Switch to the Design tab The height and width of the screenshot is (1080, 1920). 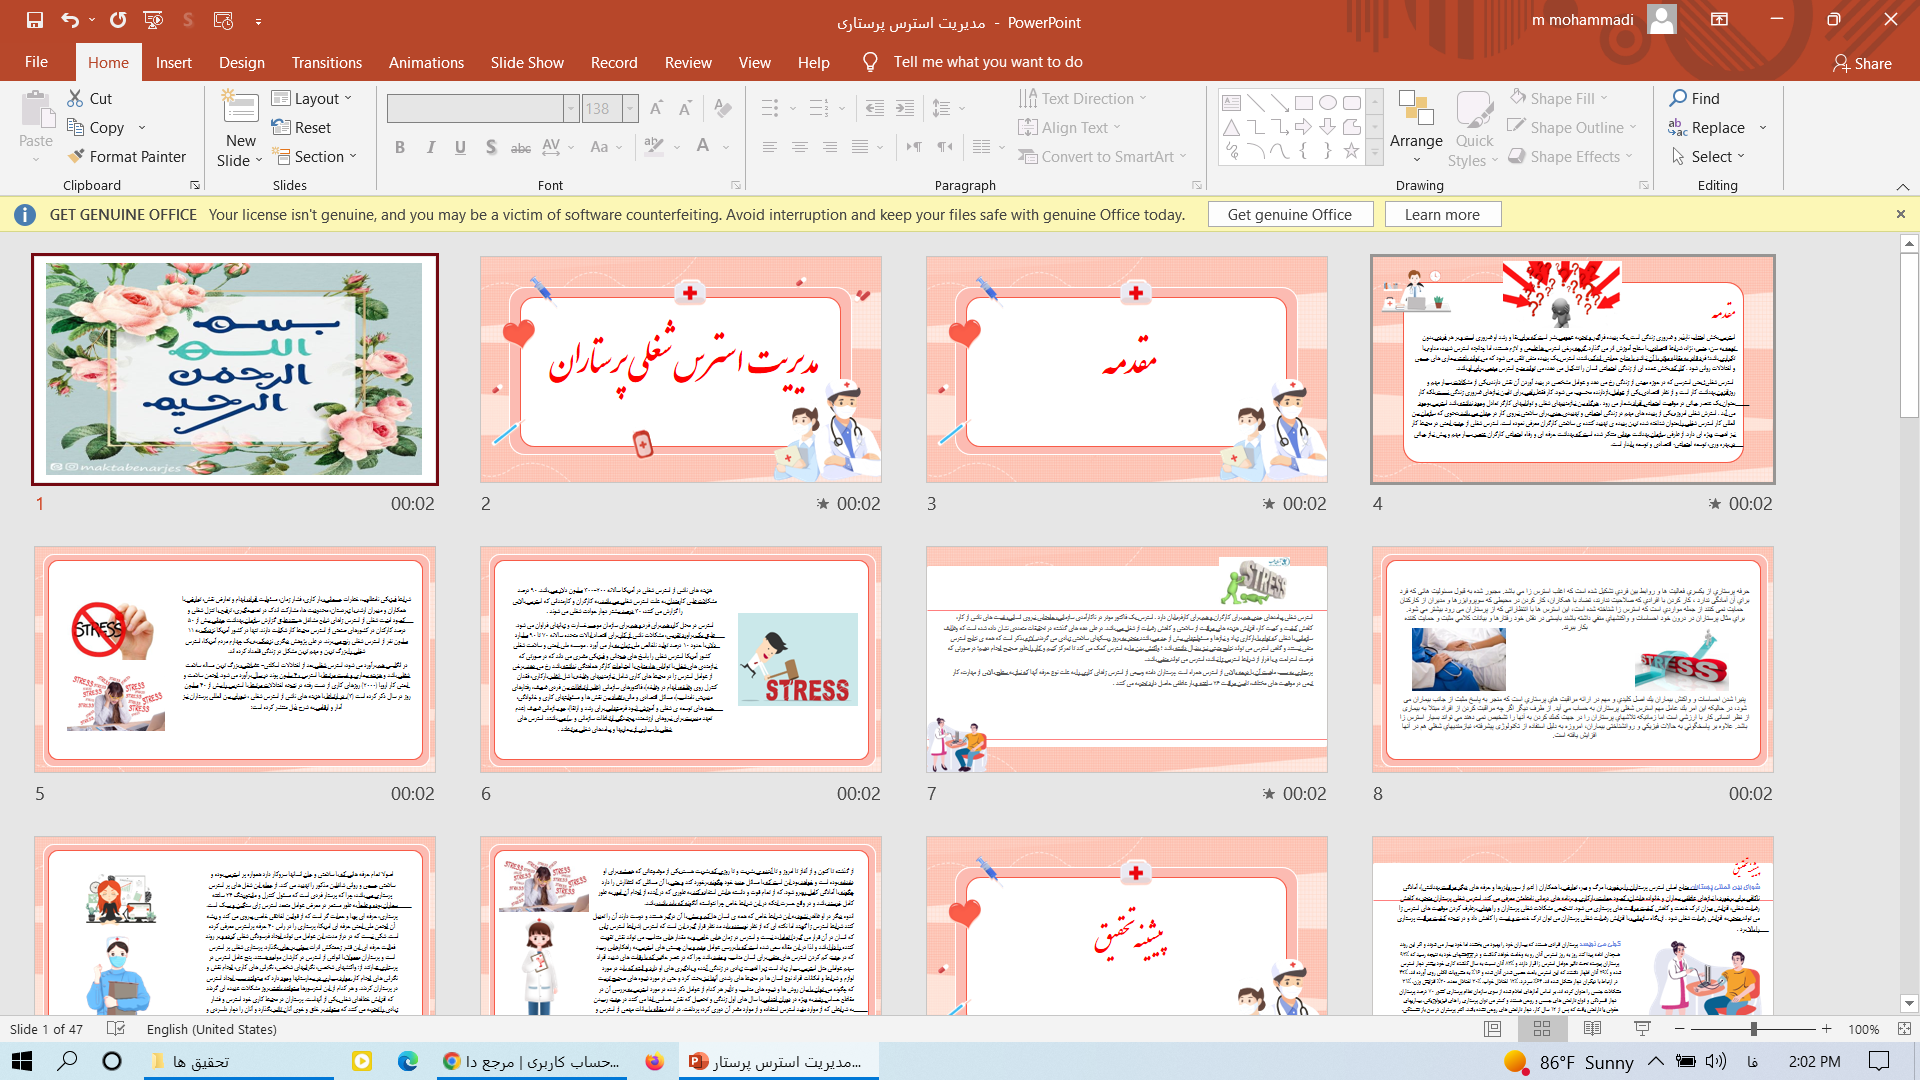coord(242,62)
